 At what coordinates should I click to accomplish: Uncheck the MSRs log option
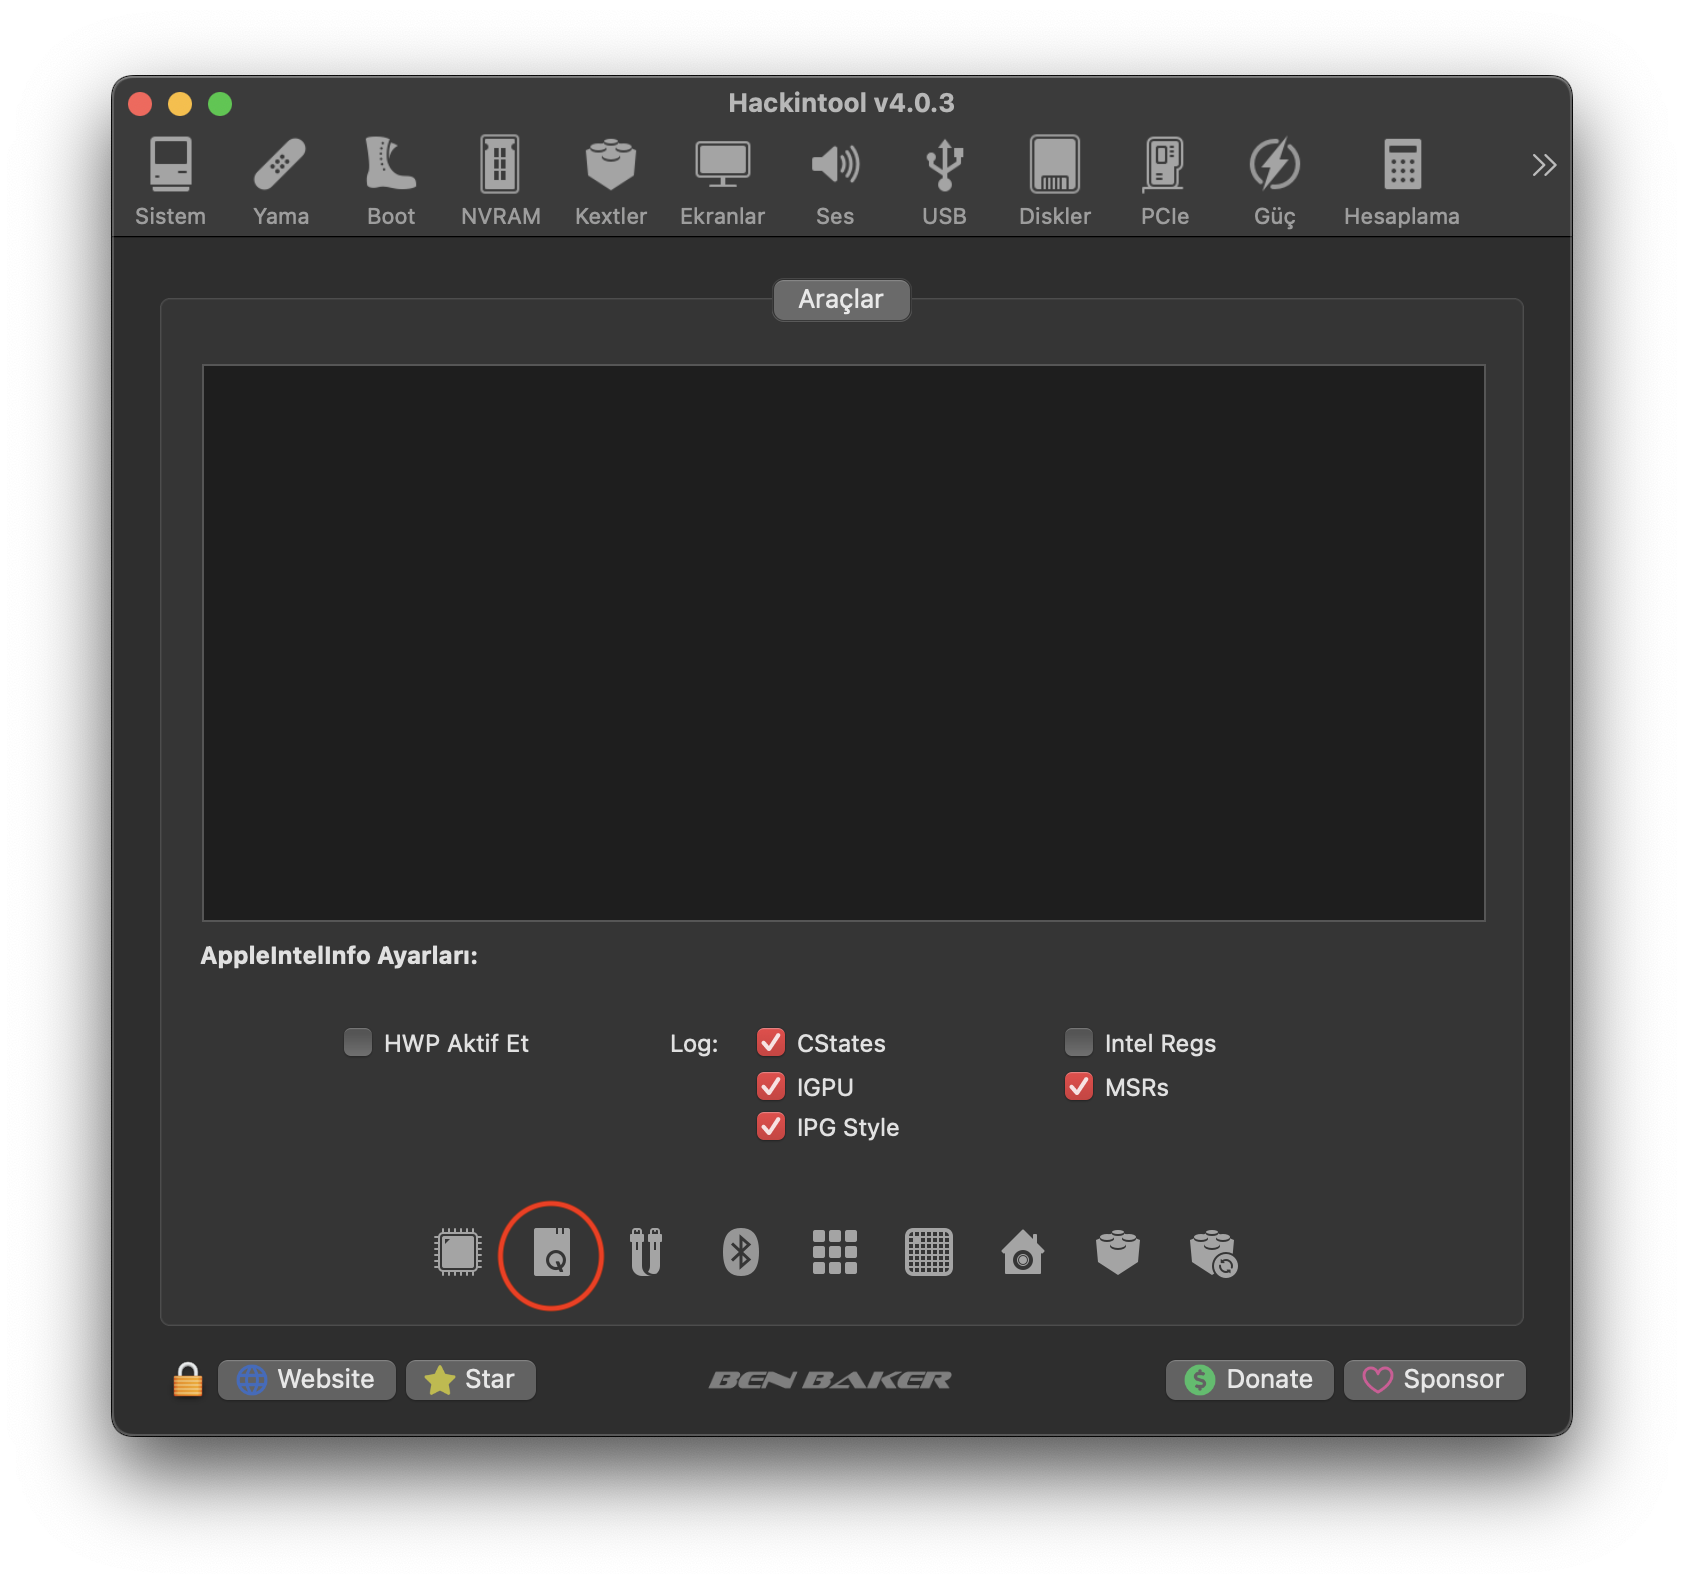coord(1079,1086)
